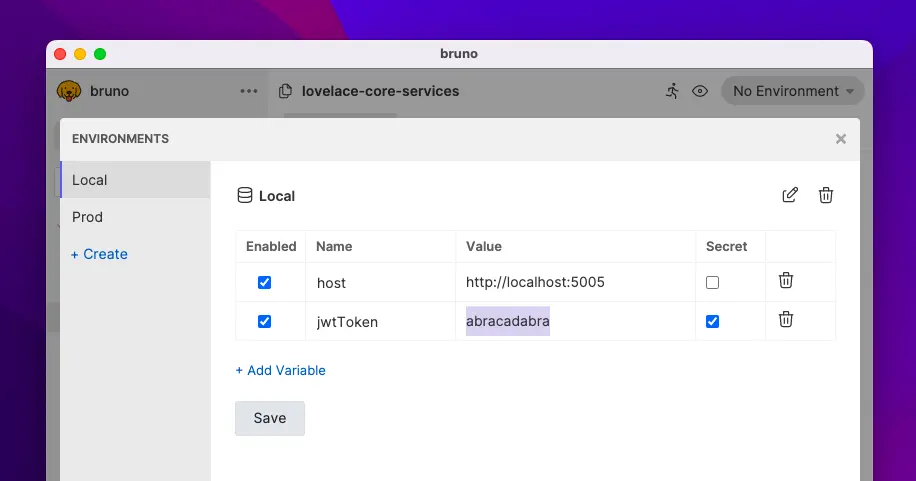Uncheck Enabled for the jwtToken variable
Image resolution: width=916 pixels, height=481 pixels.
click(x=265, y=321)
